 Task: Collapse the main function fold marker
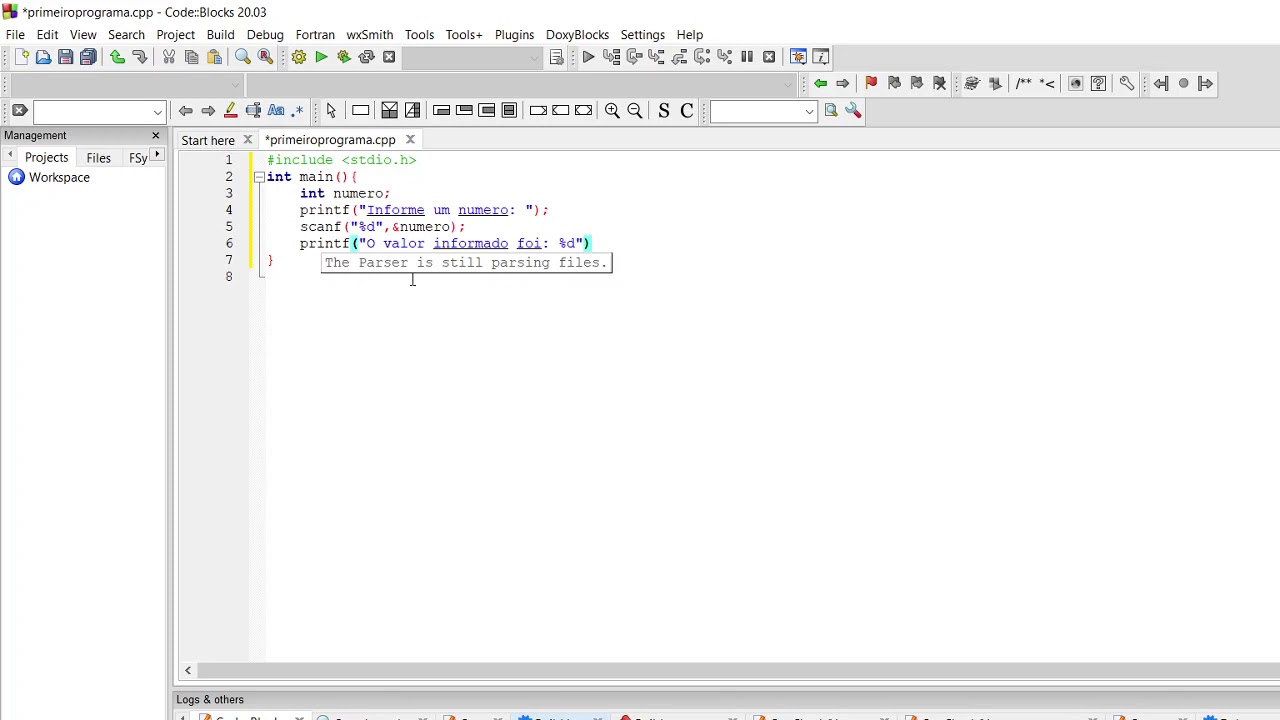259,177
